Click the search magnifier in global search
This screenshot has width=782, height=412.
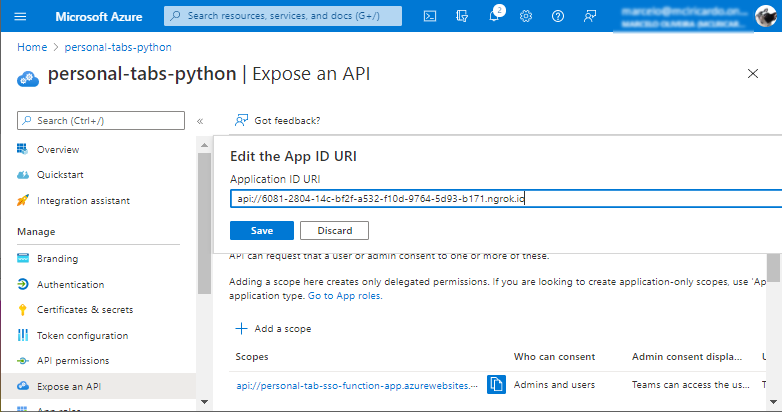(x=176, y=16)
